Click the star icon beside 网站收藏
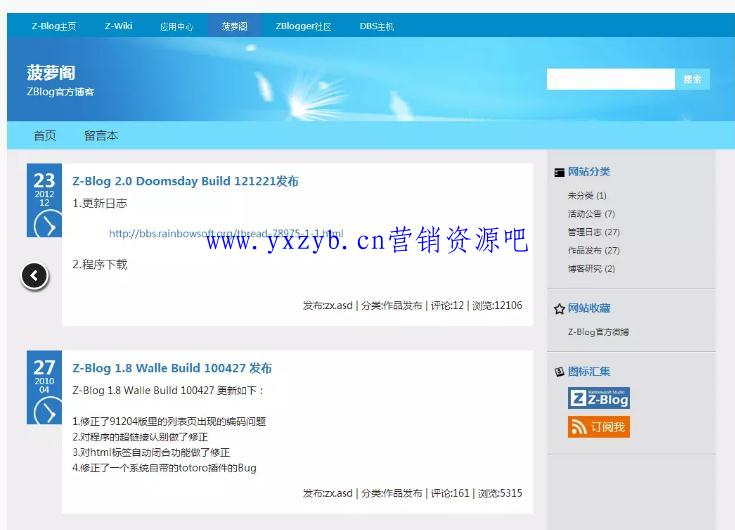 (559, 309)
